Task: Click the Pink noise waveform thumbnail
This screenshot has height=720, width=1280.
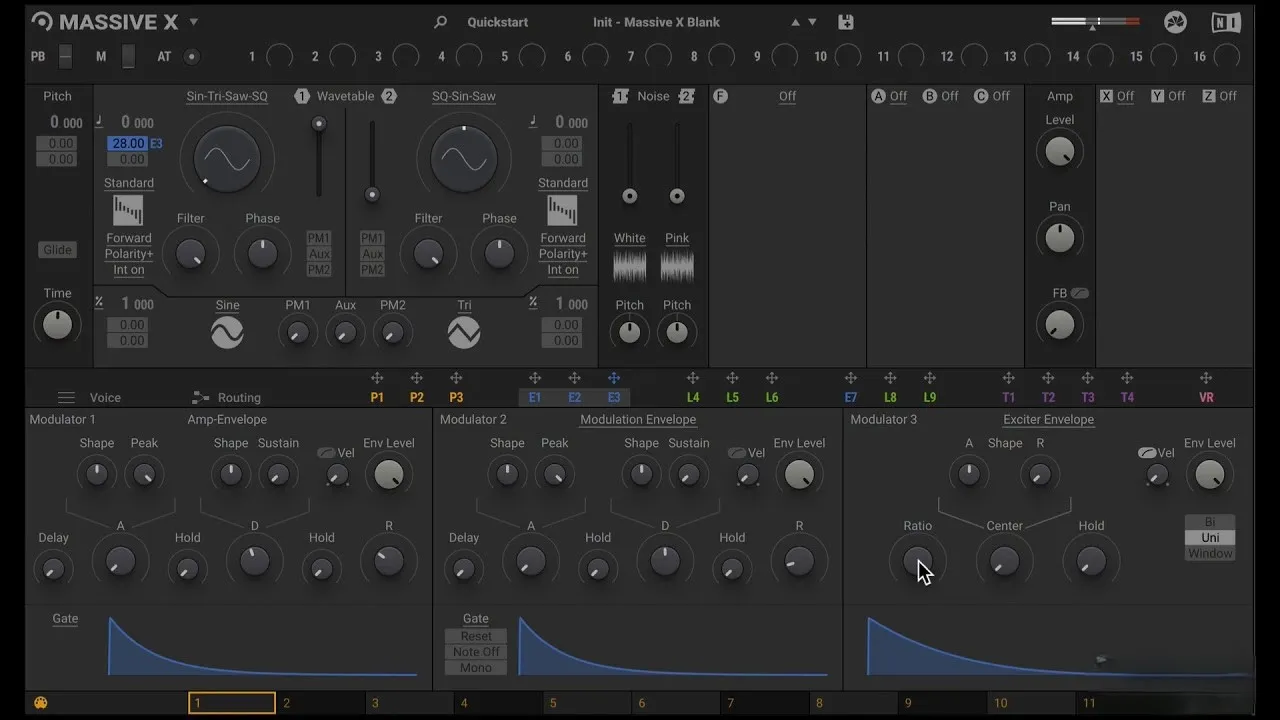Action: point(677,266)
